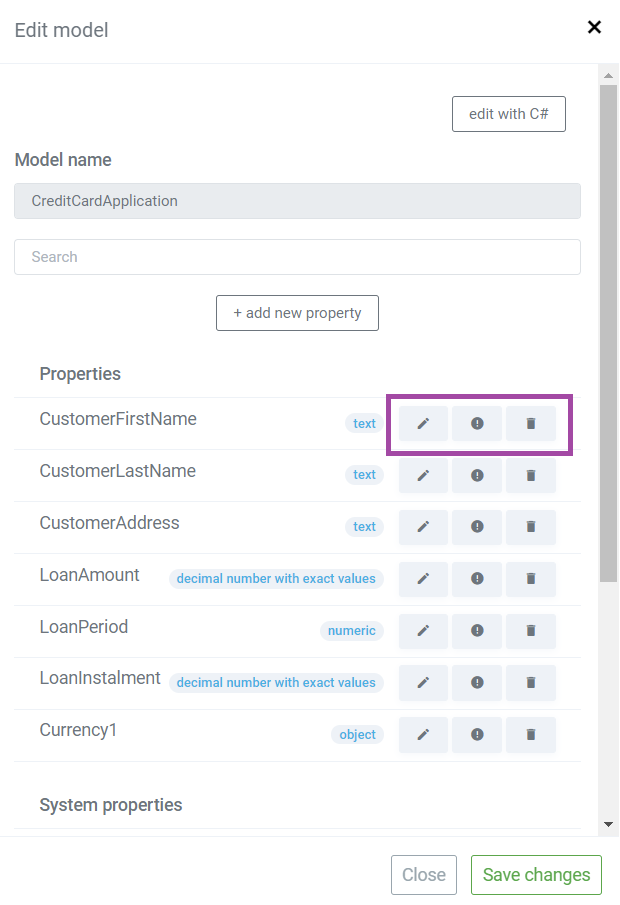This screenshot has width=620, height=905.
Task: Click the Model name text field
Action: click(297, 201)
